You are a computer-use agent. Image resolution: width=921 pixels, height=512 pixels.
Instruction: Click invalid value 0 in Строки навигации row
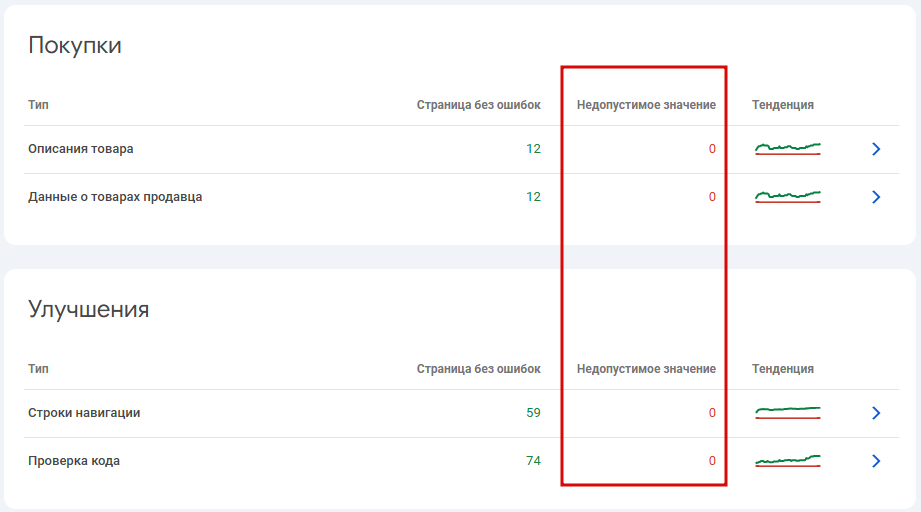[x=712, y=413]
